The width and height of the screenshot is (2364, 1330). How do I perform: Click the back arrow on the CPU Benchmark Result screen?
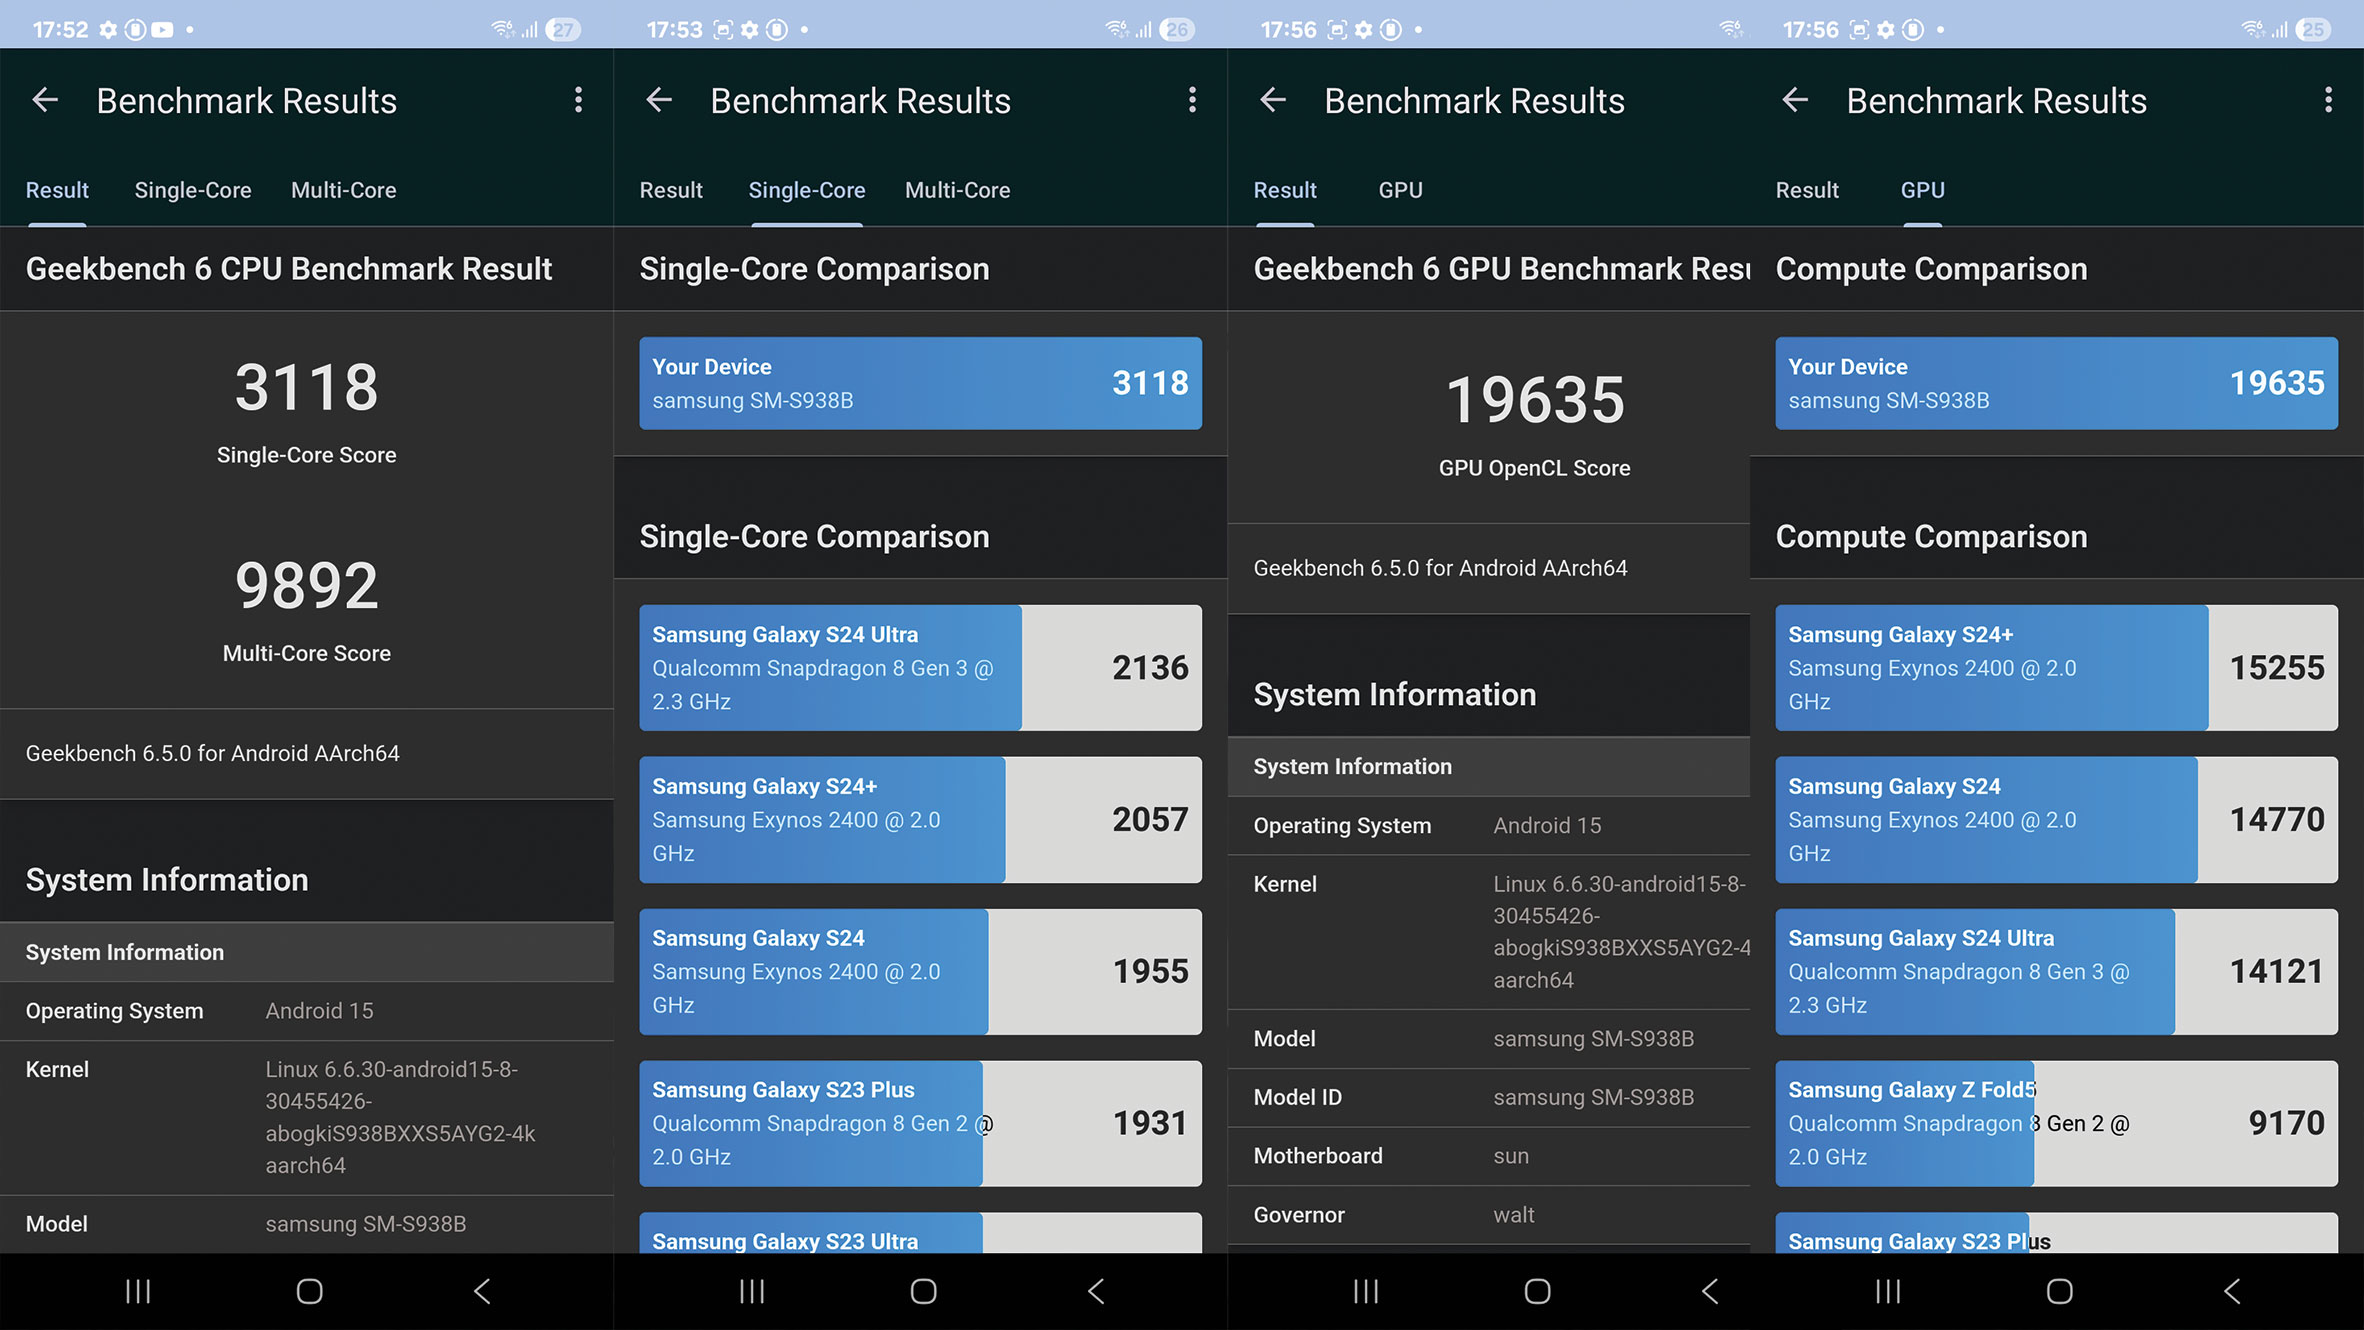[45, 100]
